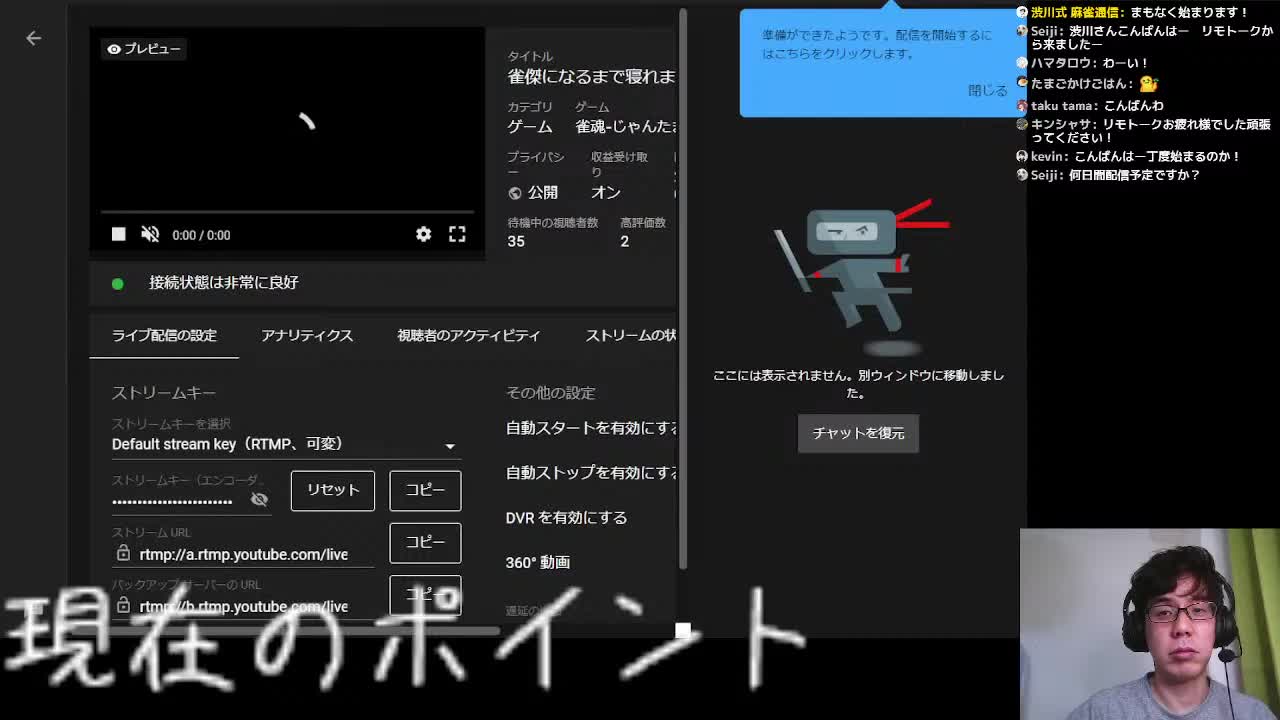Click the 接続状態は非常に良好 status text

(x=224, y=283)
